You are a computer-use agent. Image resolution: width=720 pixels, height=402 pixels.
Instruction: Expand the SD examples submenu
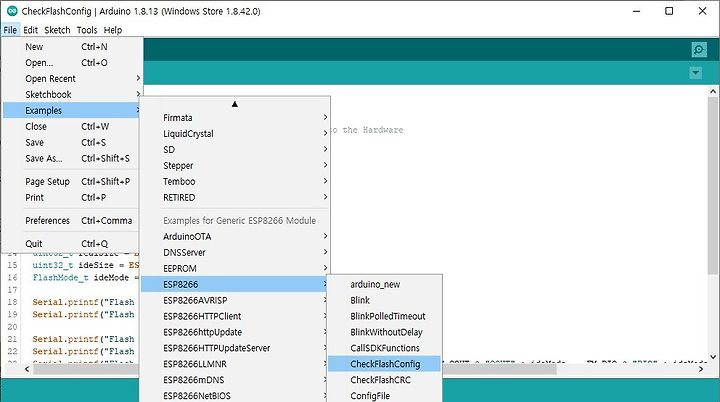coord(235,149)
